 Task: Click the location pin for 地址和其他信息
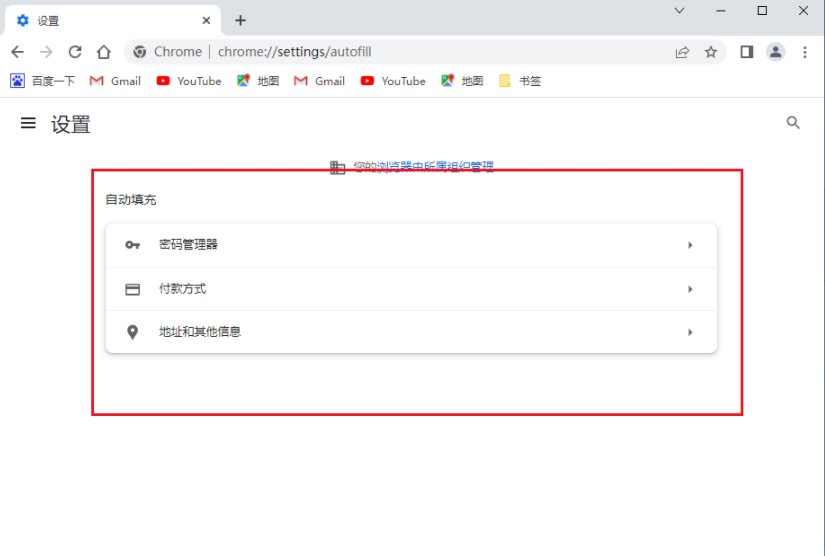[133, 332]
